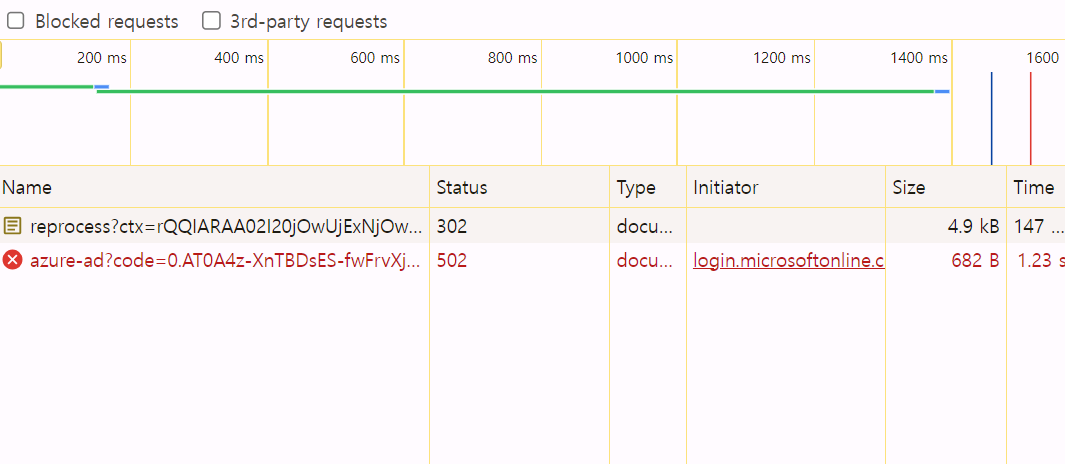Click the 1200 ms timeline label
Screen dimensions: 1065x464
coord(782,58)
